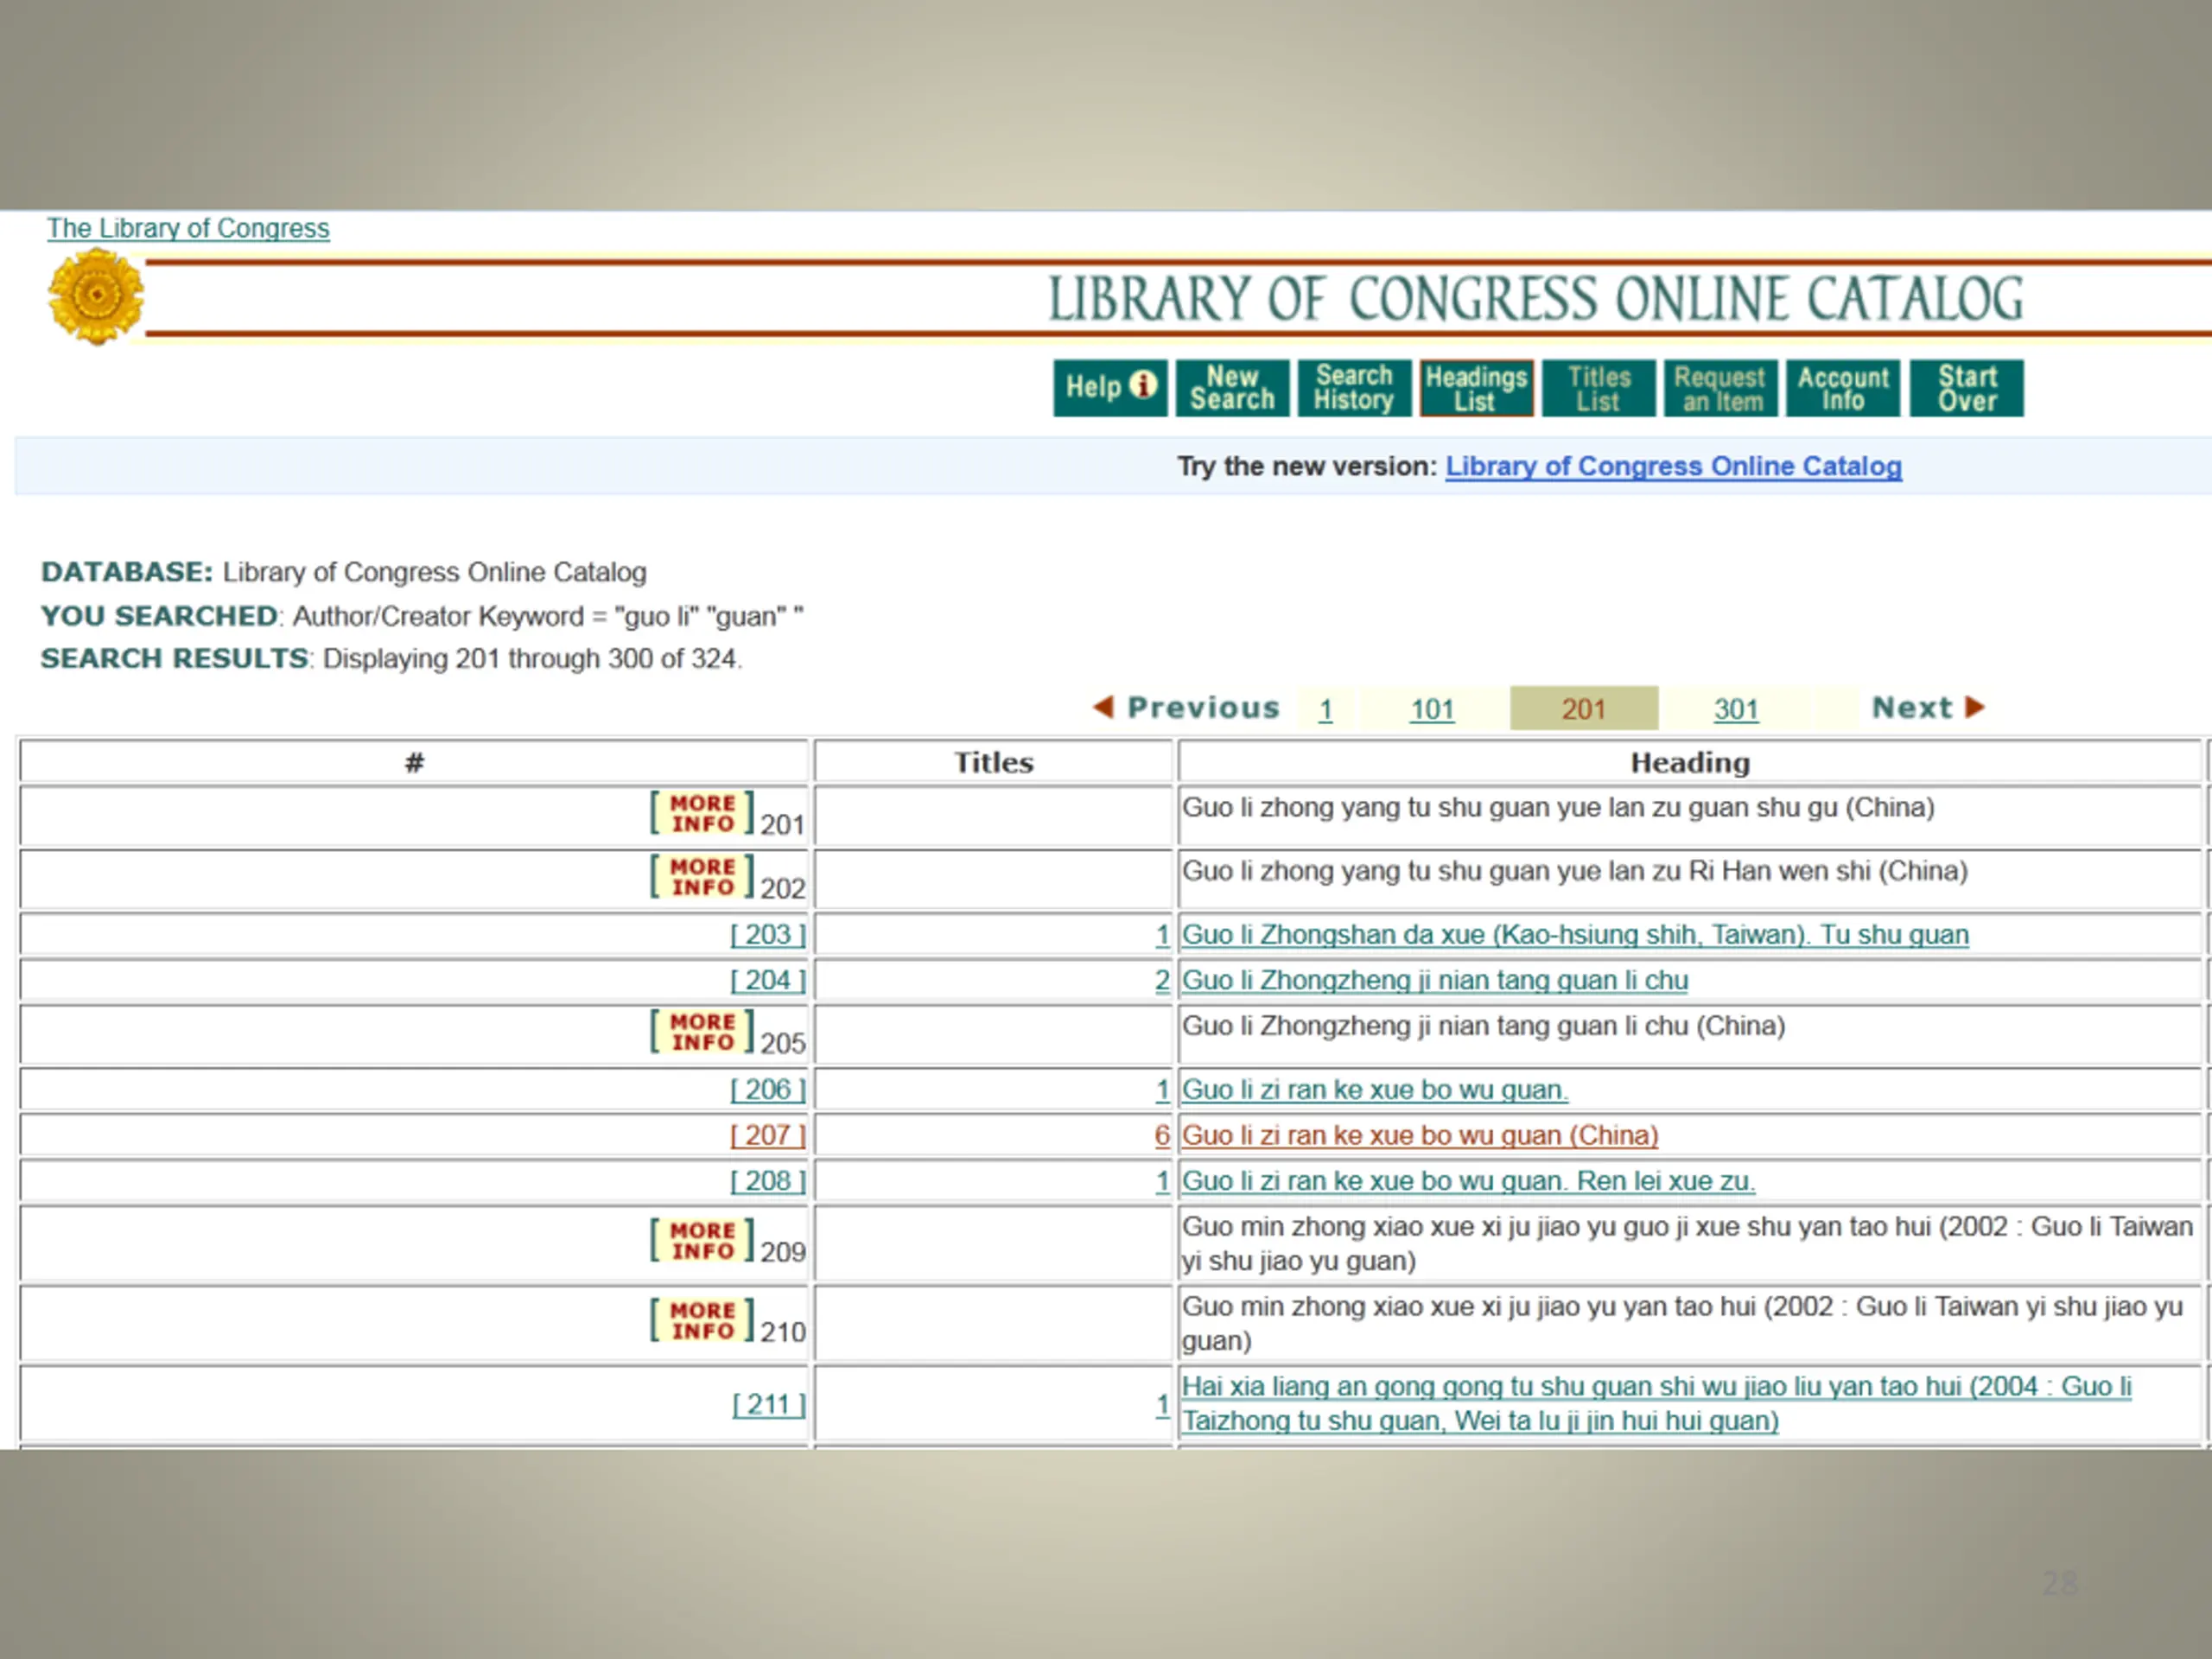Image resolution: width=2212 pixels, height=1659 pixels.
Task: Open The Library of Congress link at top
Action: click(188, 228)
